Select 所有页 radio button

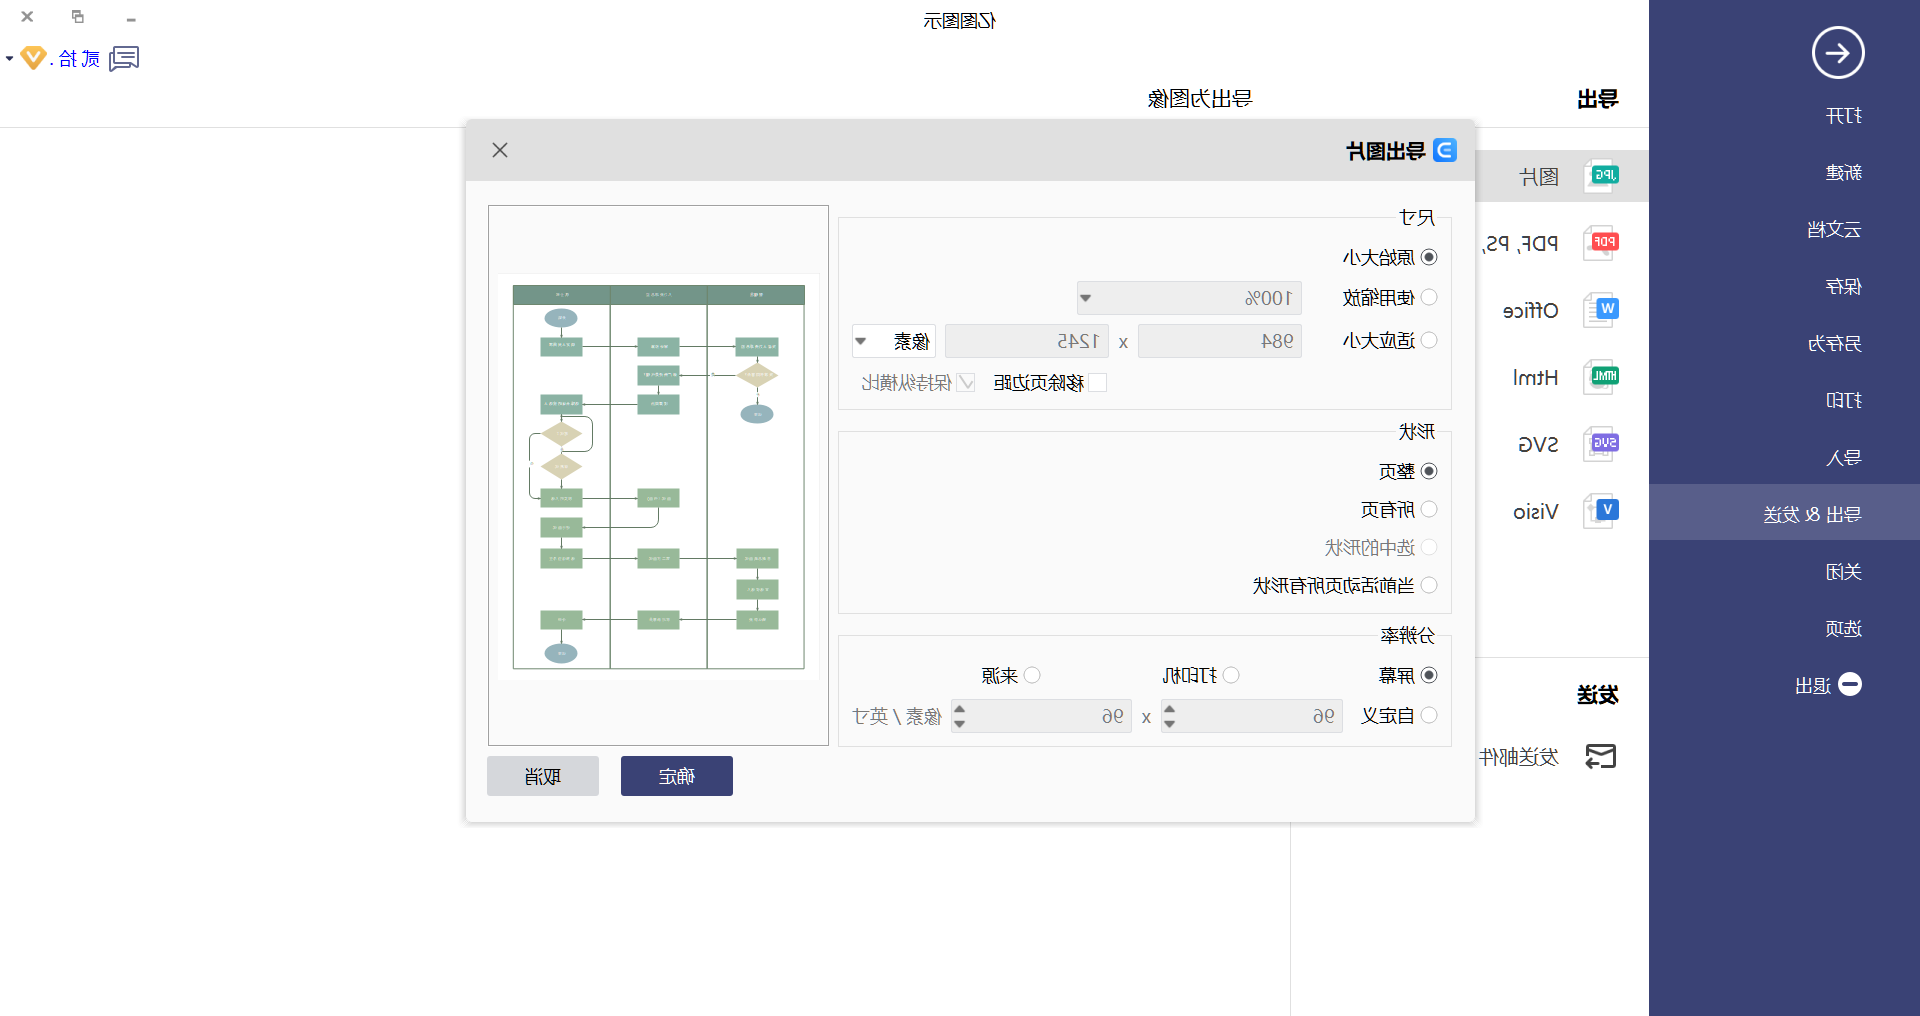[1429, 509]
